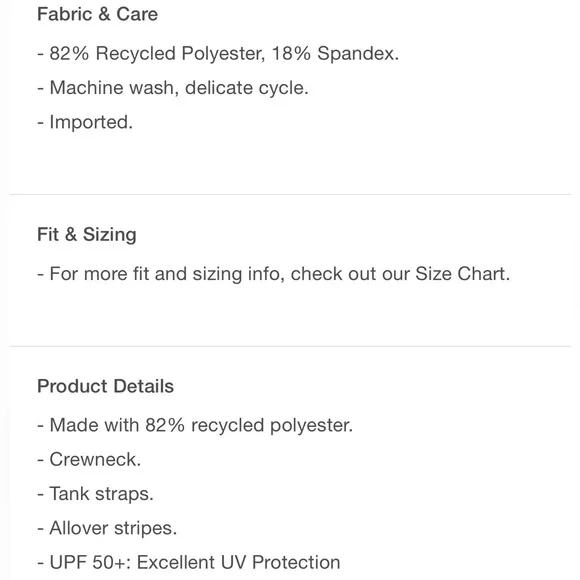Click the UPF 50+ Excellent UV Protection line
This screenshot has width=580, height=580.
coord(189,562)
